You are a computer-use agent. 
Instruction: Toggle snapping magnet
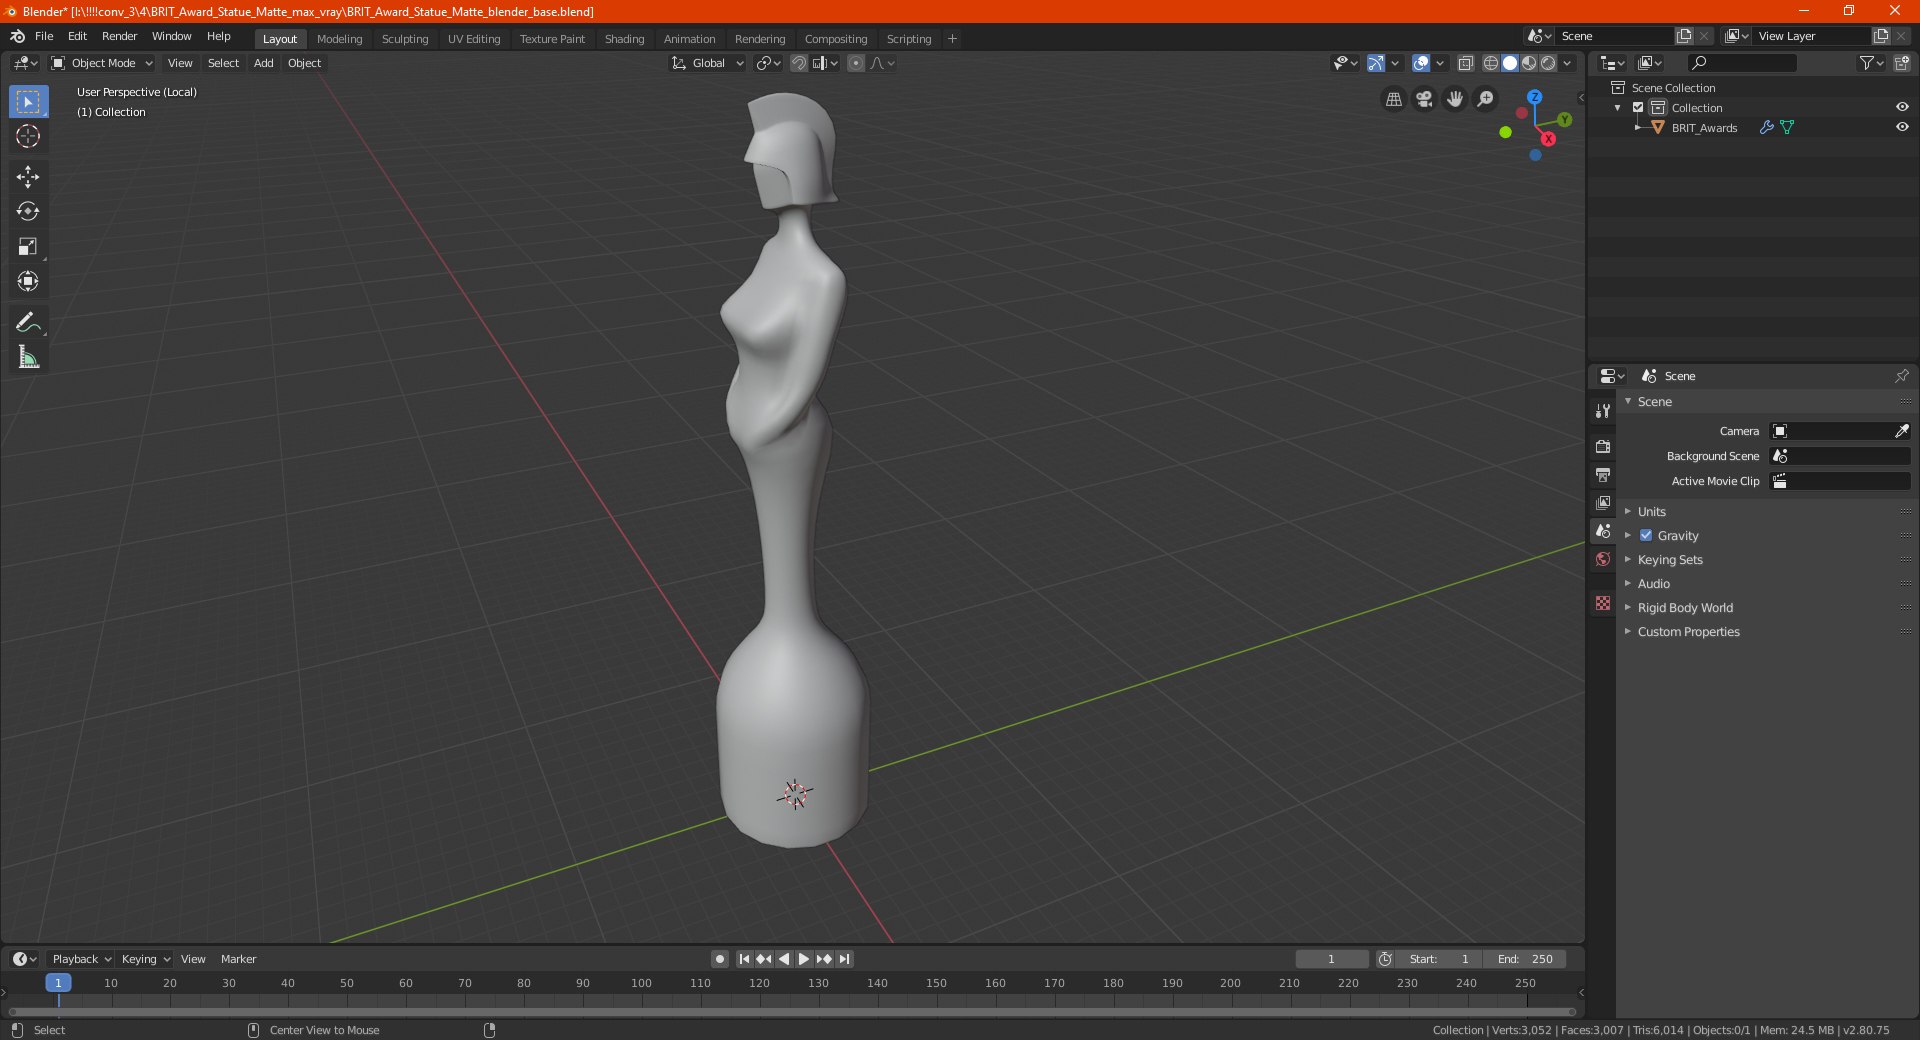tap(799, 63)
